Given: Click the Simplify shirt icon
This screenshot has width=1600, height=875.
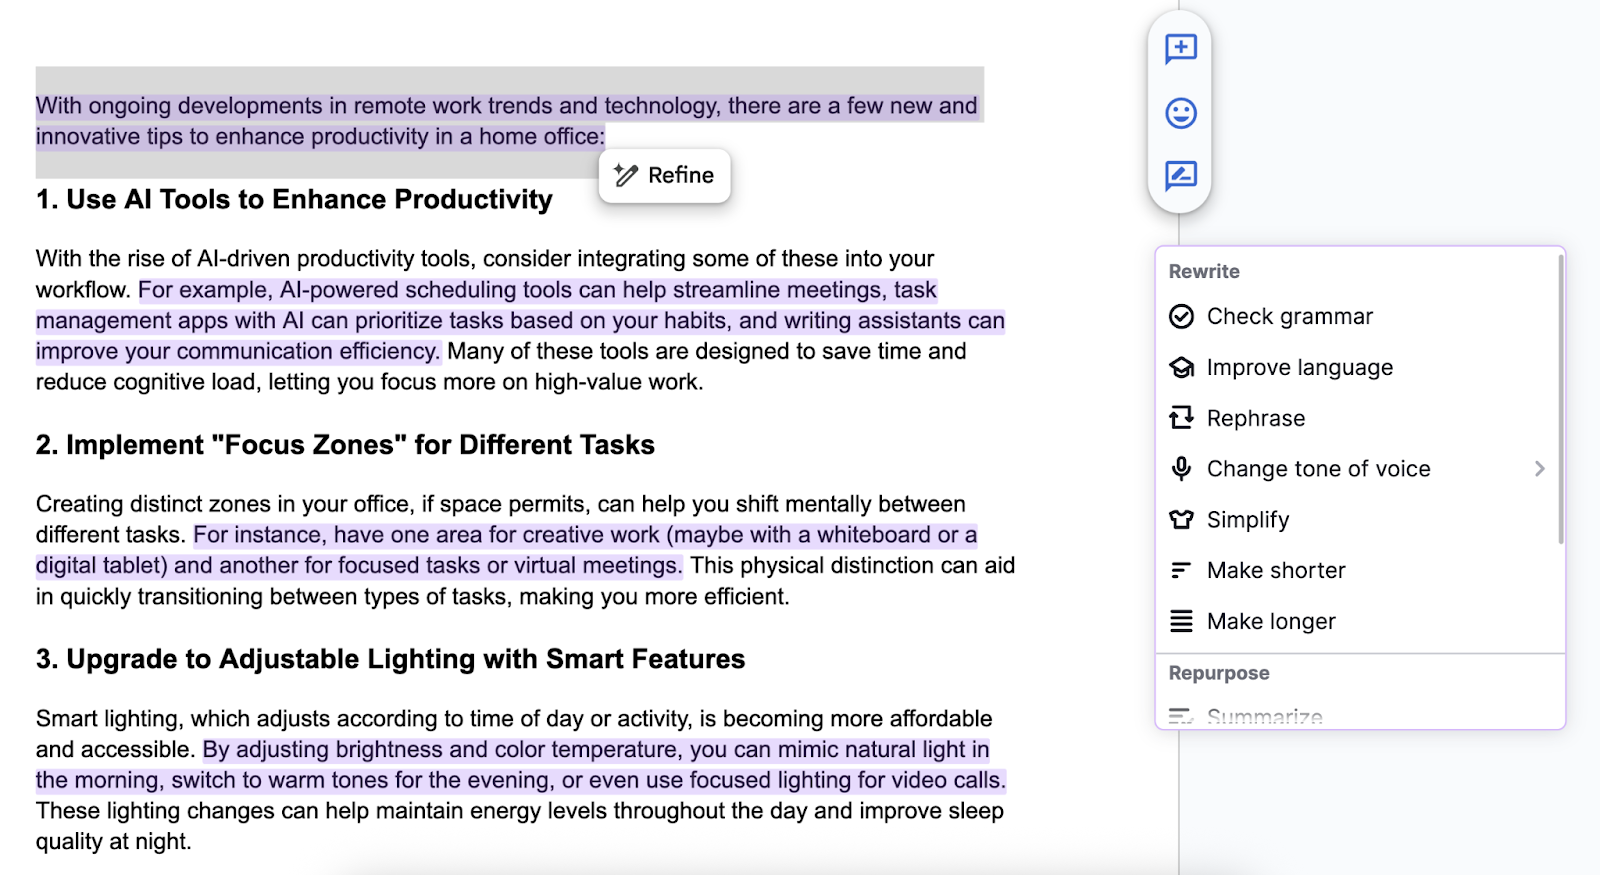Looking at the screenshot, I should click(1181, 520).
